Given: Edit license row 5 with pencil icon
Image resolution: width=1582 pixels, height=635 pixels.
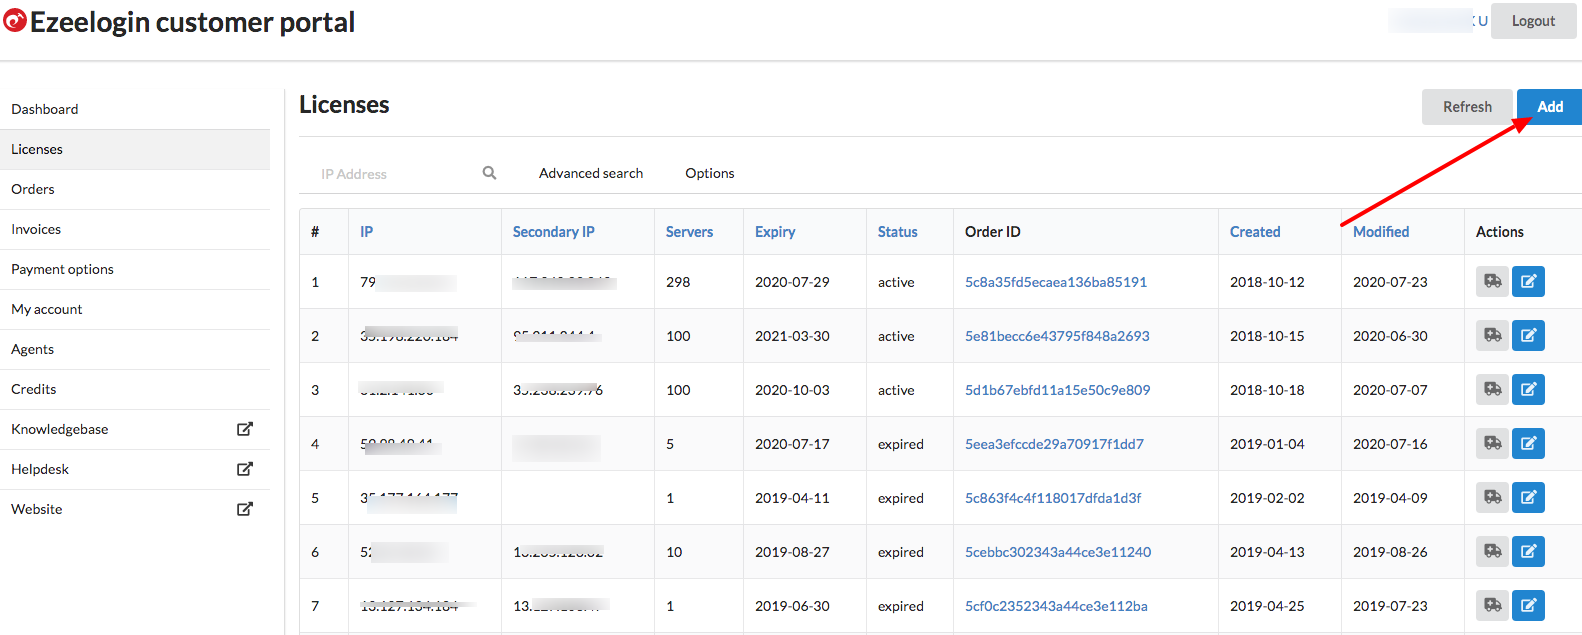Looking at the screenshot, I should point(1528,498).
